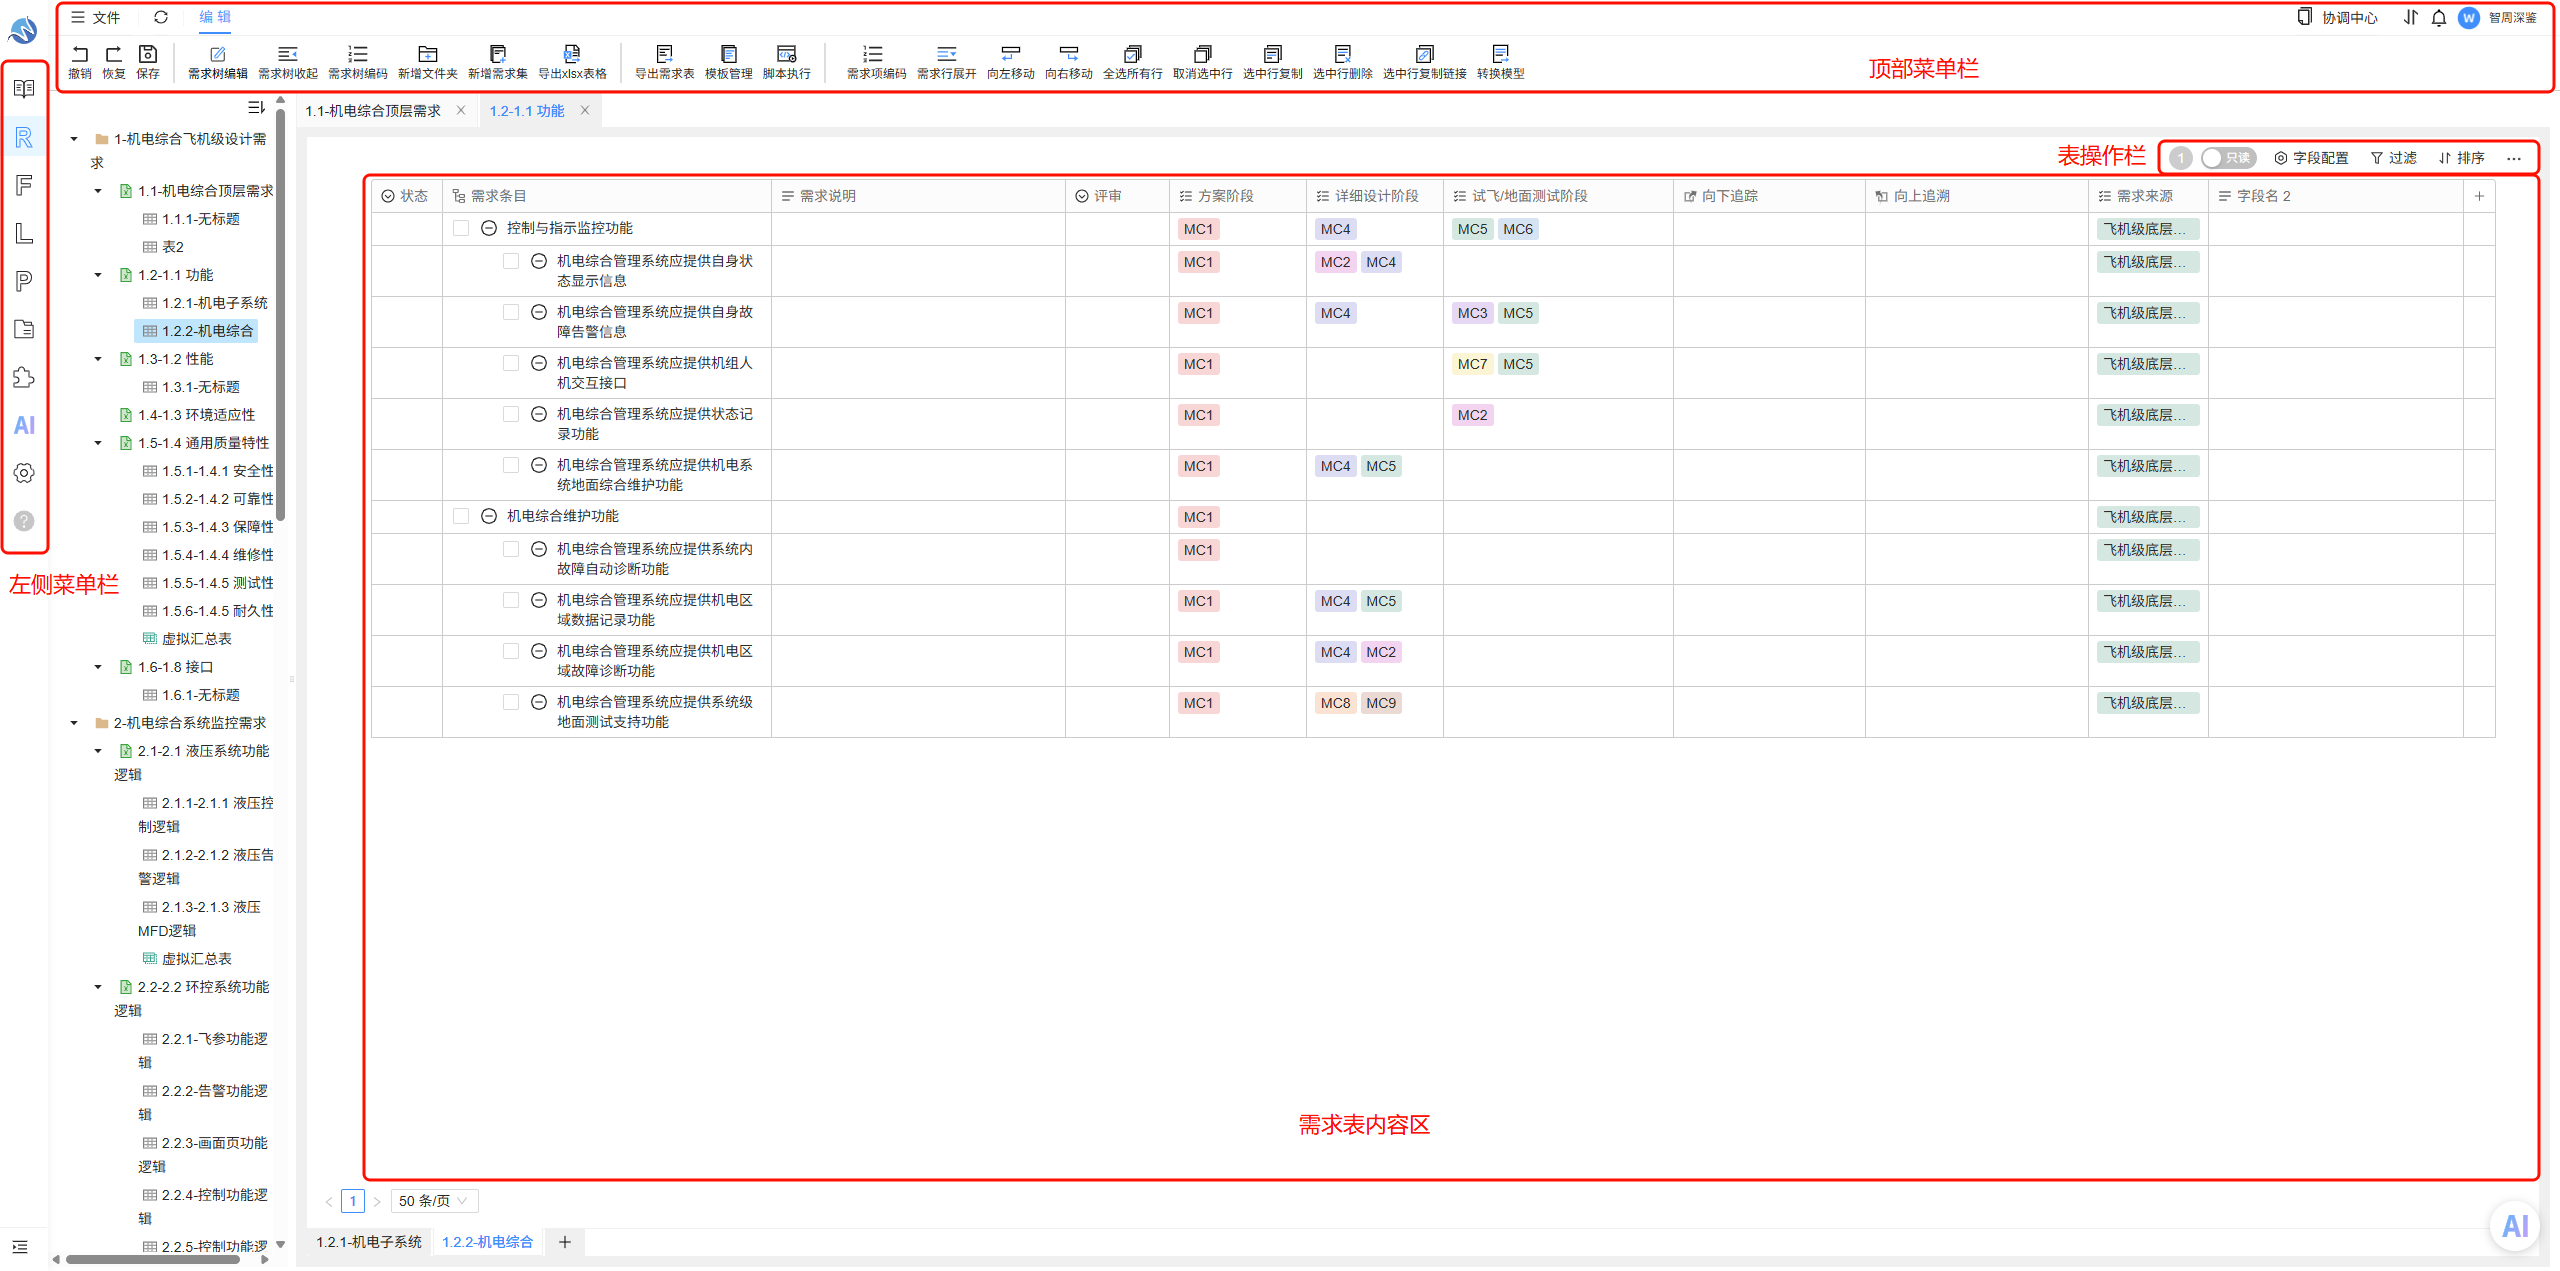Click notification bell icon at top right

[2438, 17]
